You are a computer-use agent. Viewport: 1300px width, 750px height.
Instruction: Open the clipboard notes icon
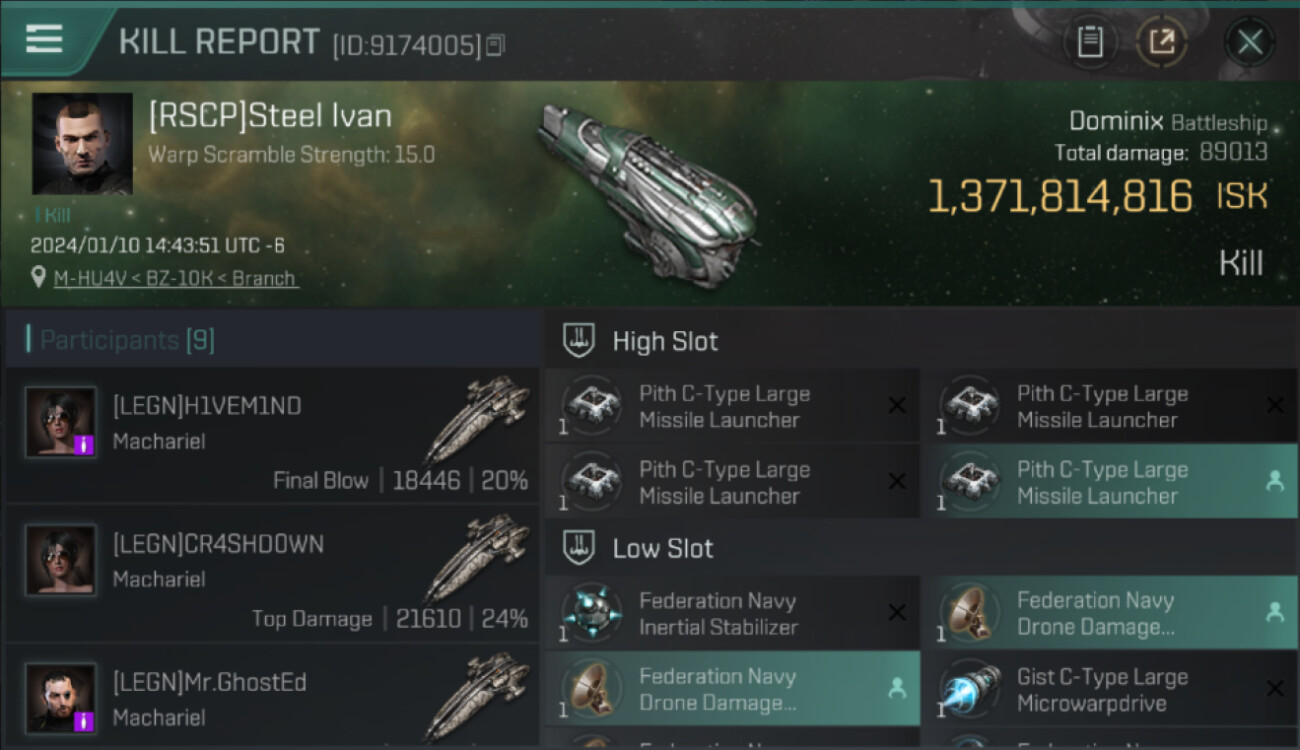(x=1089, y=42)
